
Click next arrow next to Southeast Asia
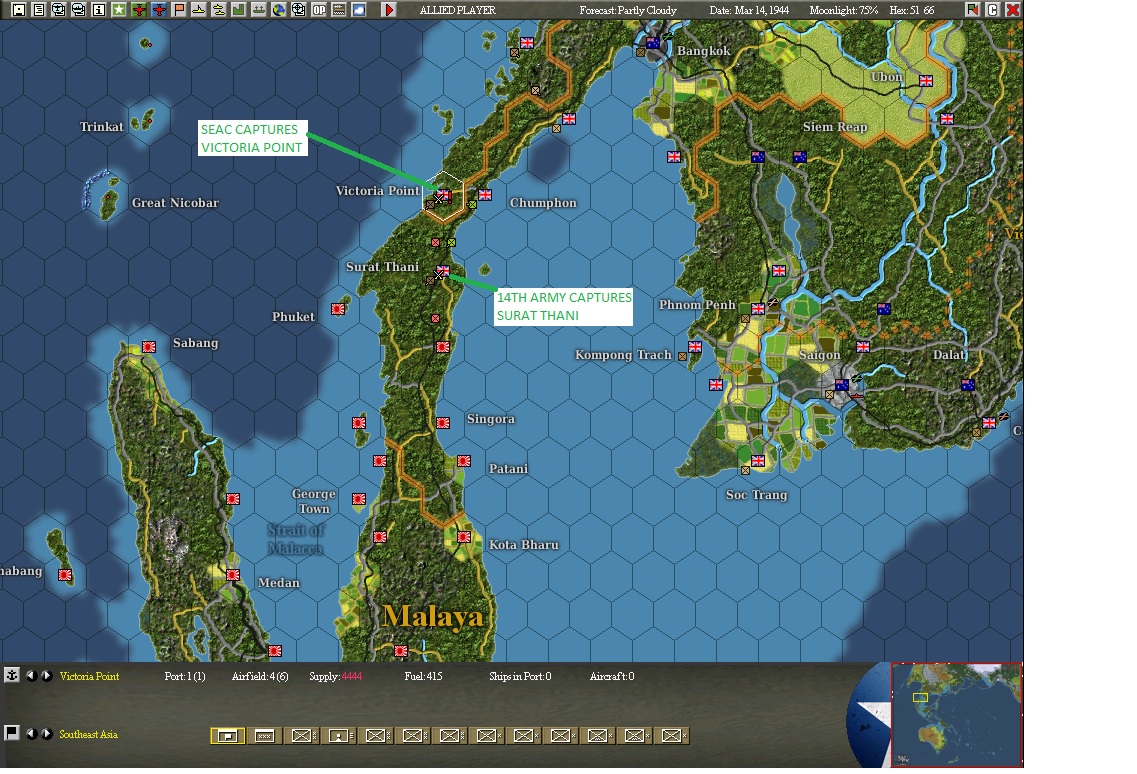point(46,734)
